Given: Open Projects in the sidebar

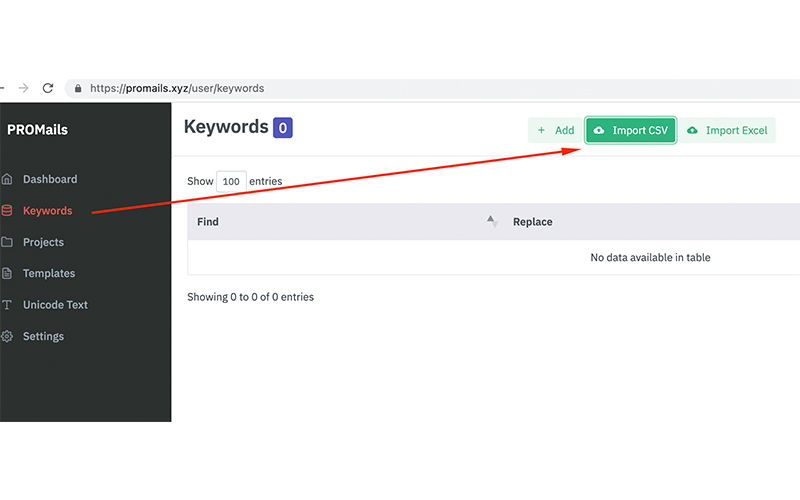Looking at the screenshot, I should (43, 242).
